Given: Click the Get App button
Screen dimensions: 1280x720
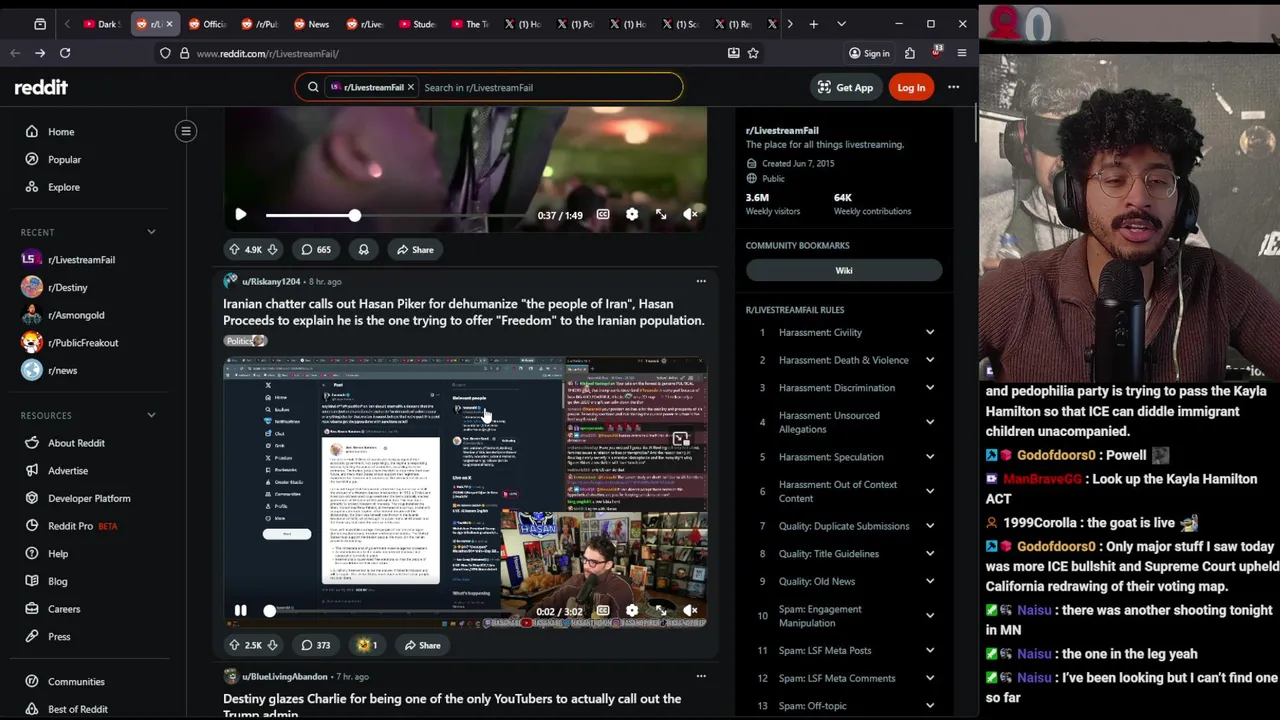Looking at the screenshot, I should pyautogui.click(x=845, y=87).
